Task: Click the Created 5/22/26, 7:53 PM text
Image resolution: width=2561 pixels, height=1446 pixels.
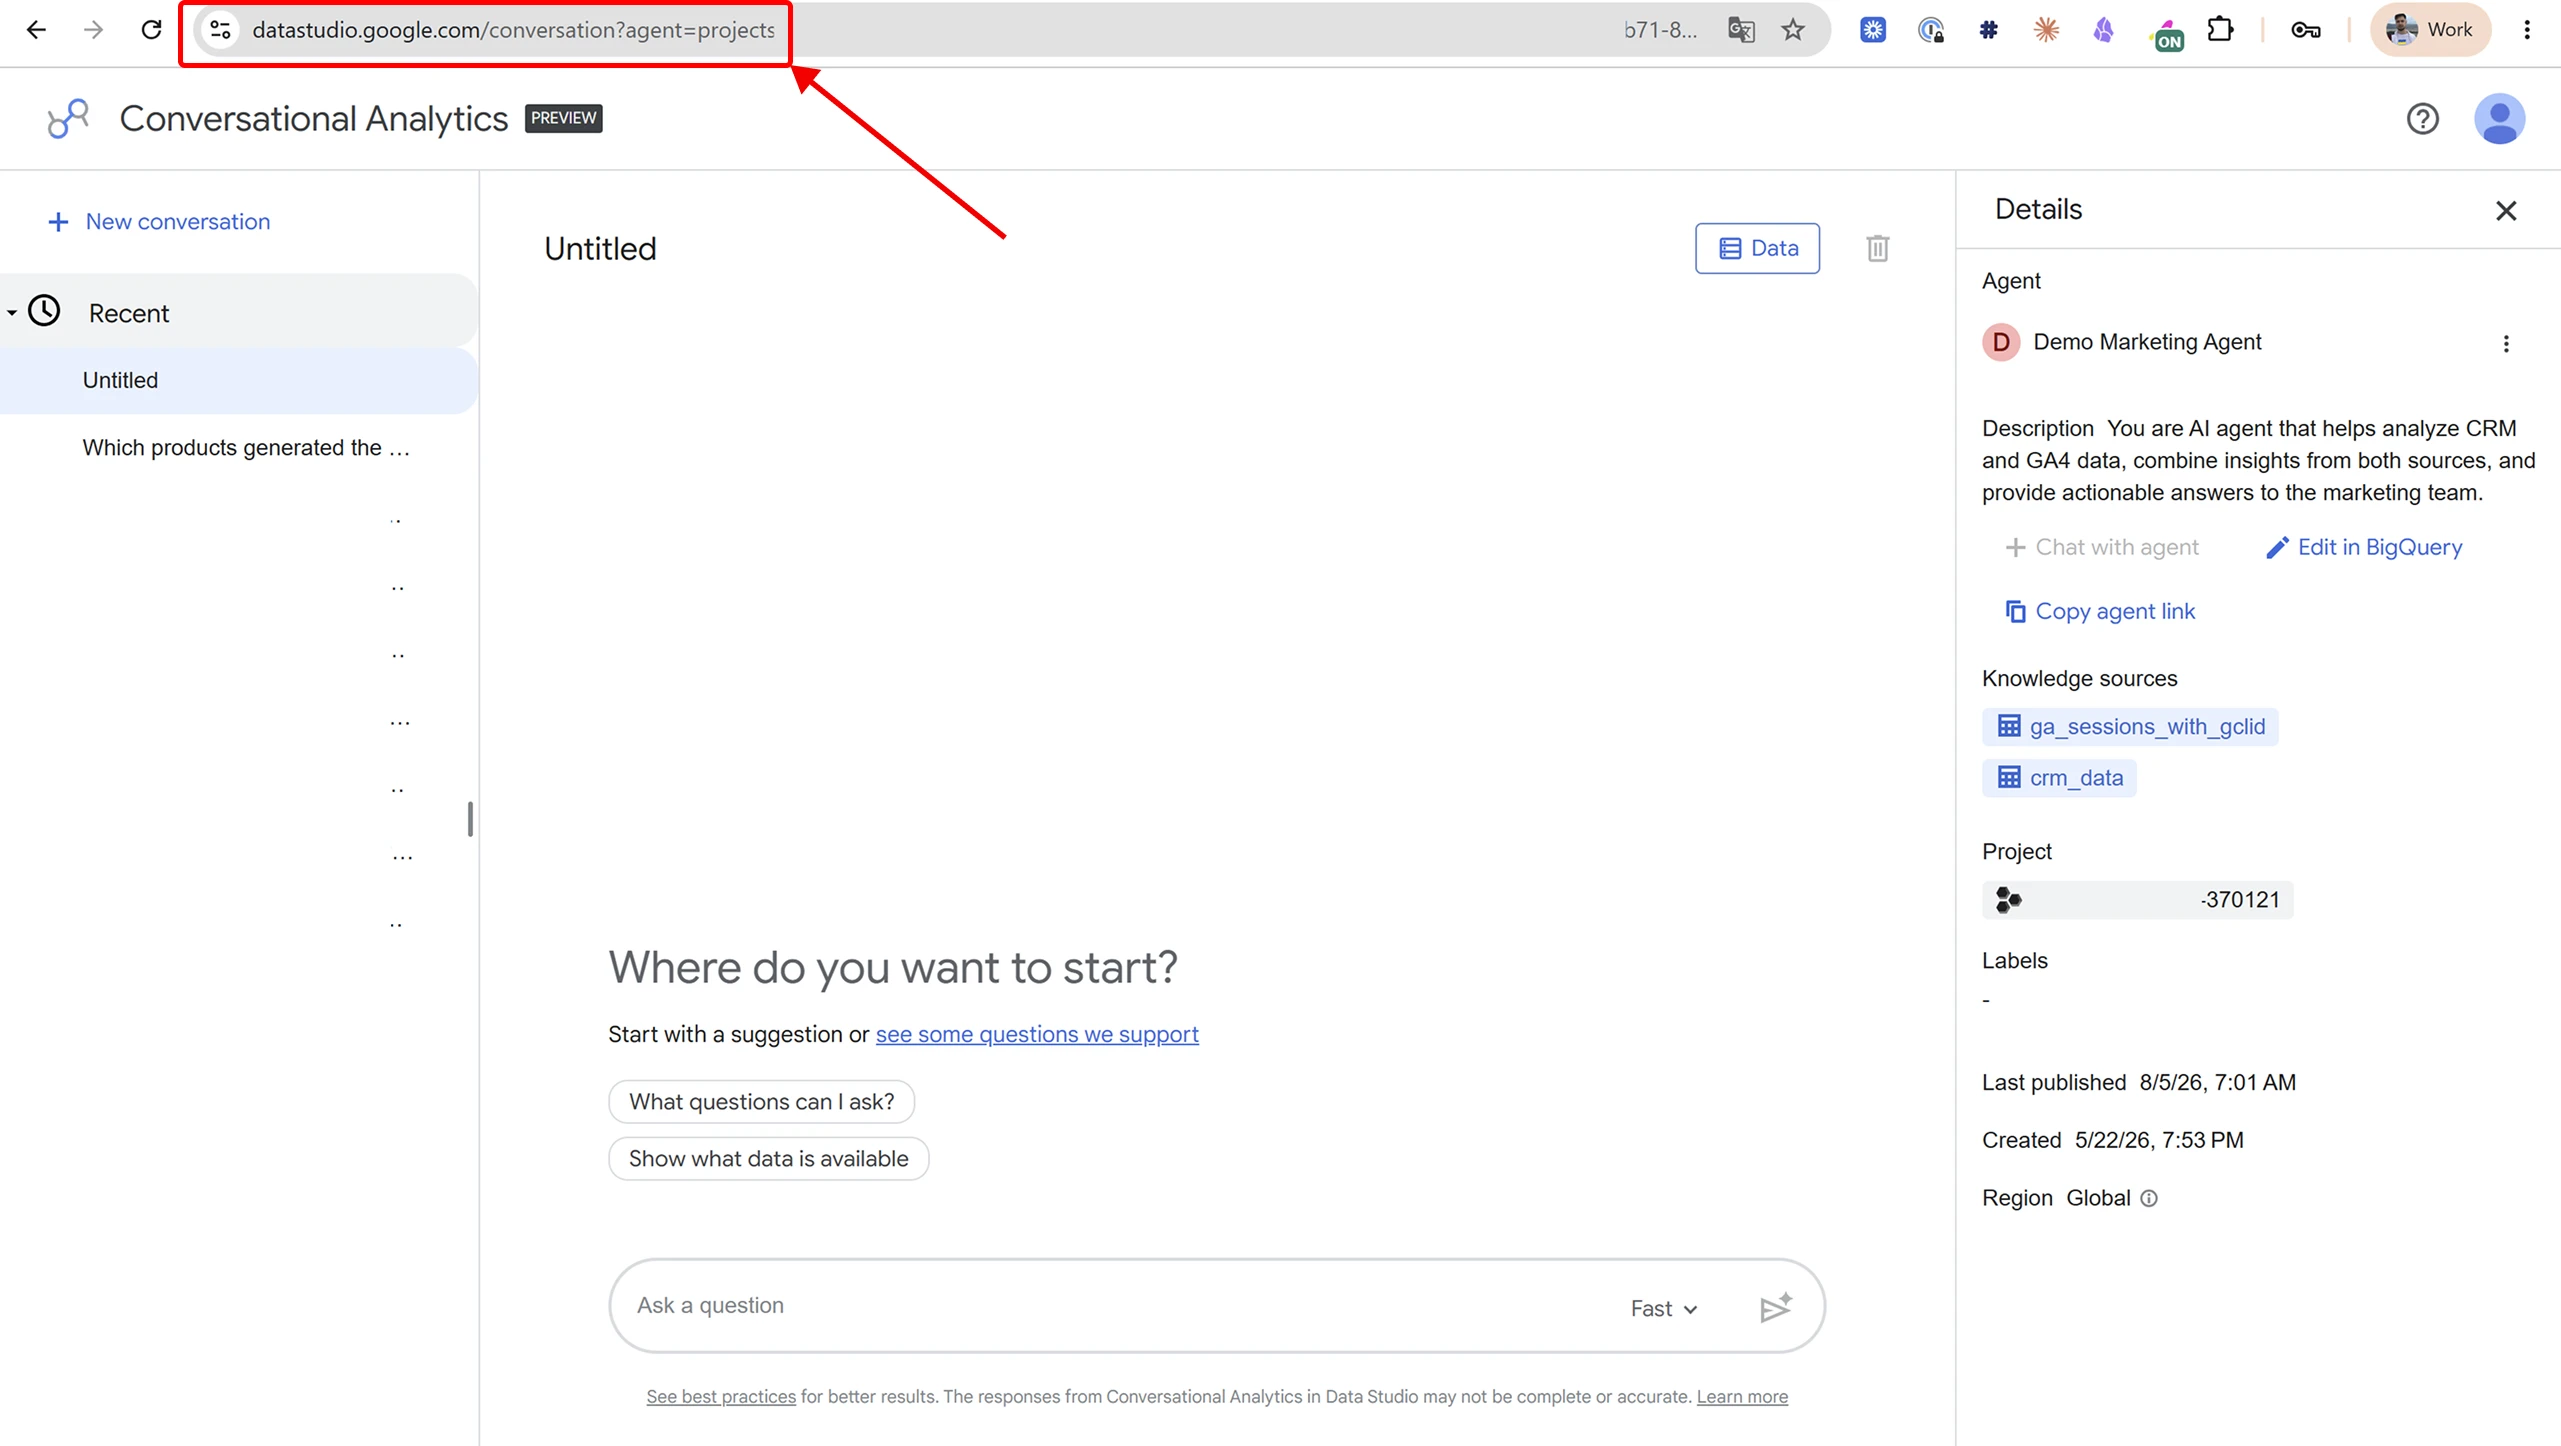Action: pos(2113,1140)
